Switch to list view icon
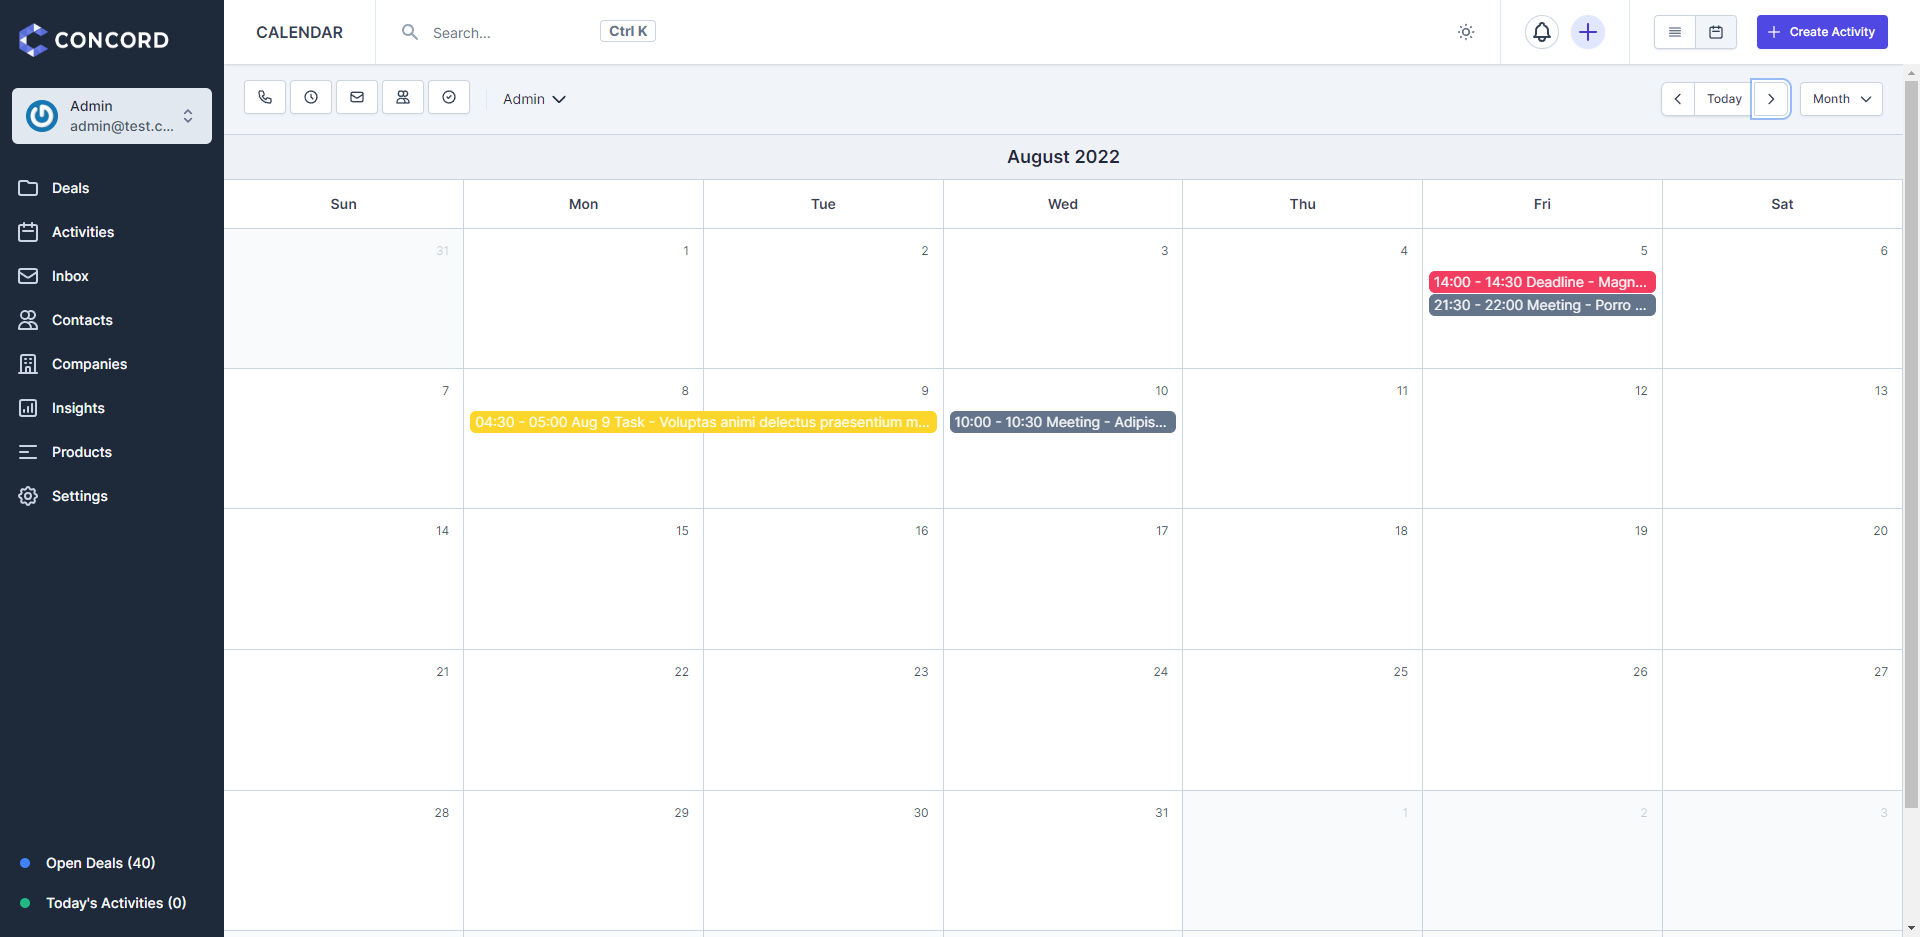This screenshot has width=1920, height=937. coord(1675,32)
